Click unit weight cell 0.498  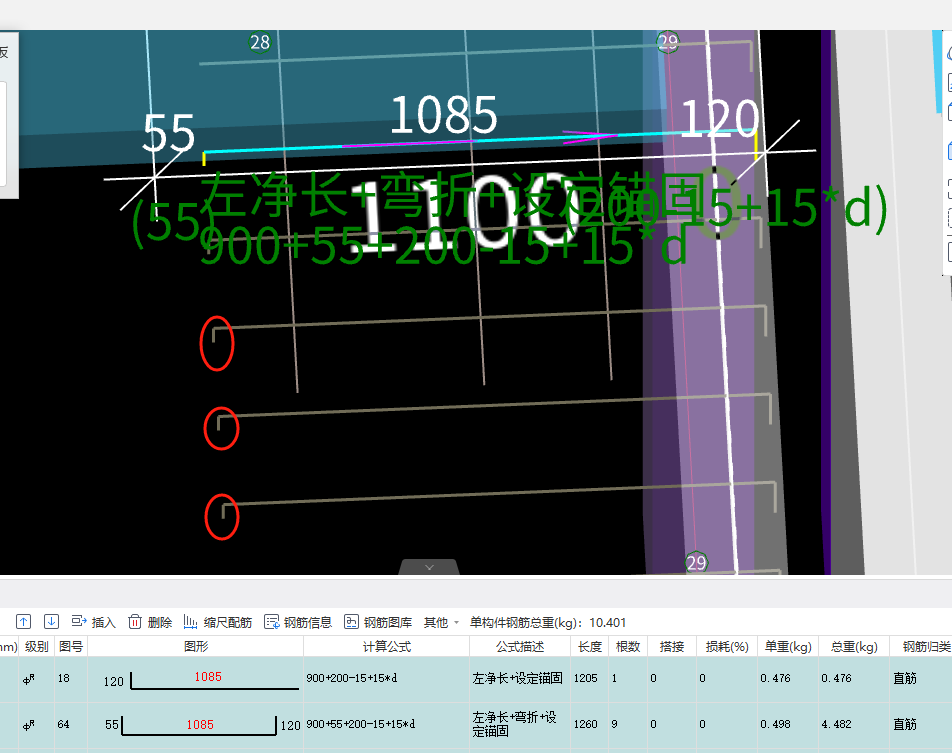click(788, 724)
